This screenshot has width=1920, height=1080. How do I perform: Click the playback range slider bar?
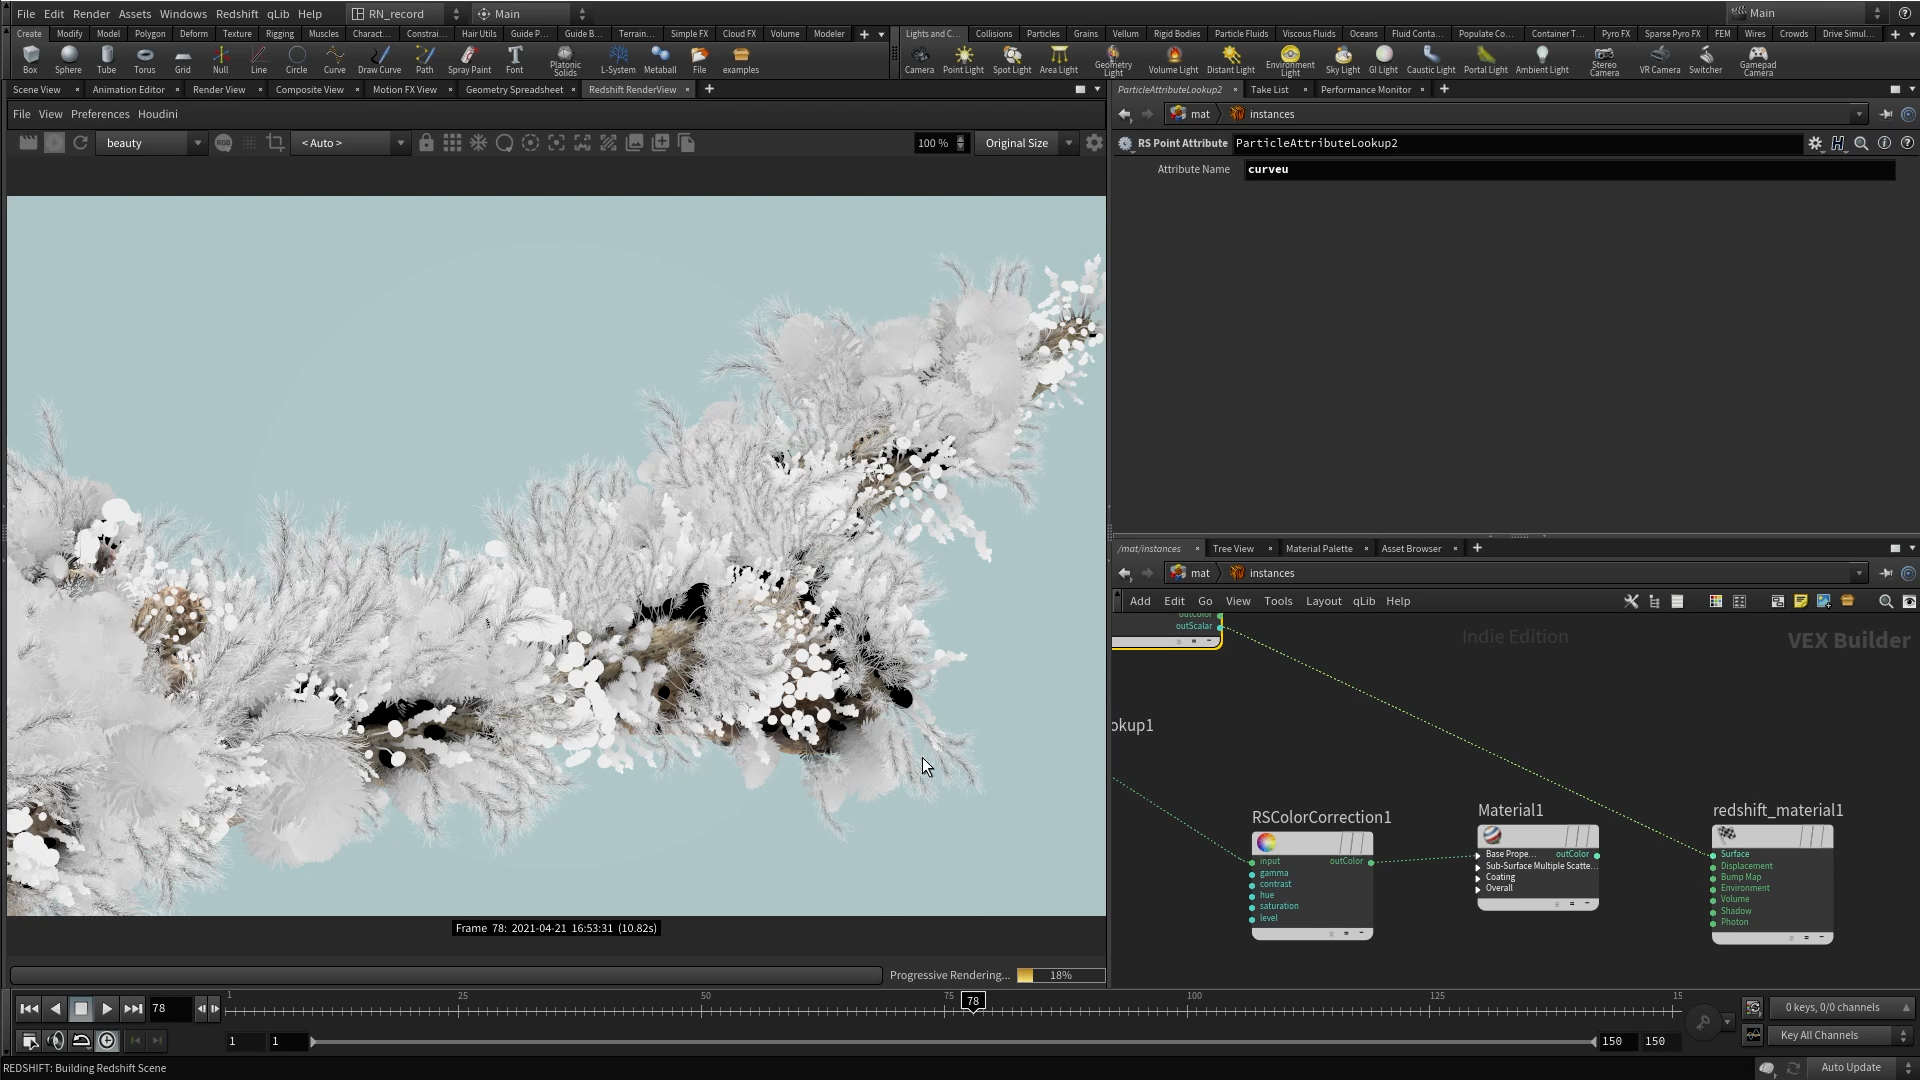click(953, 1042)
